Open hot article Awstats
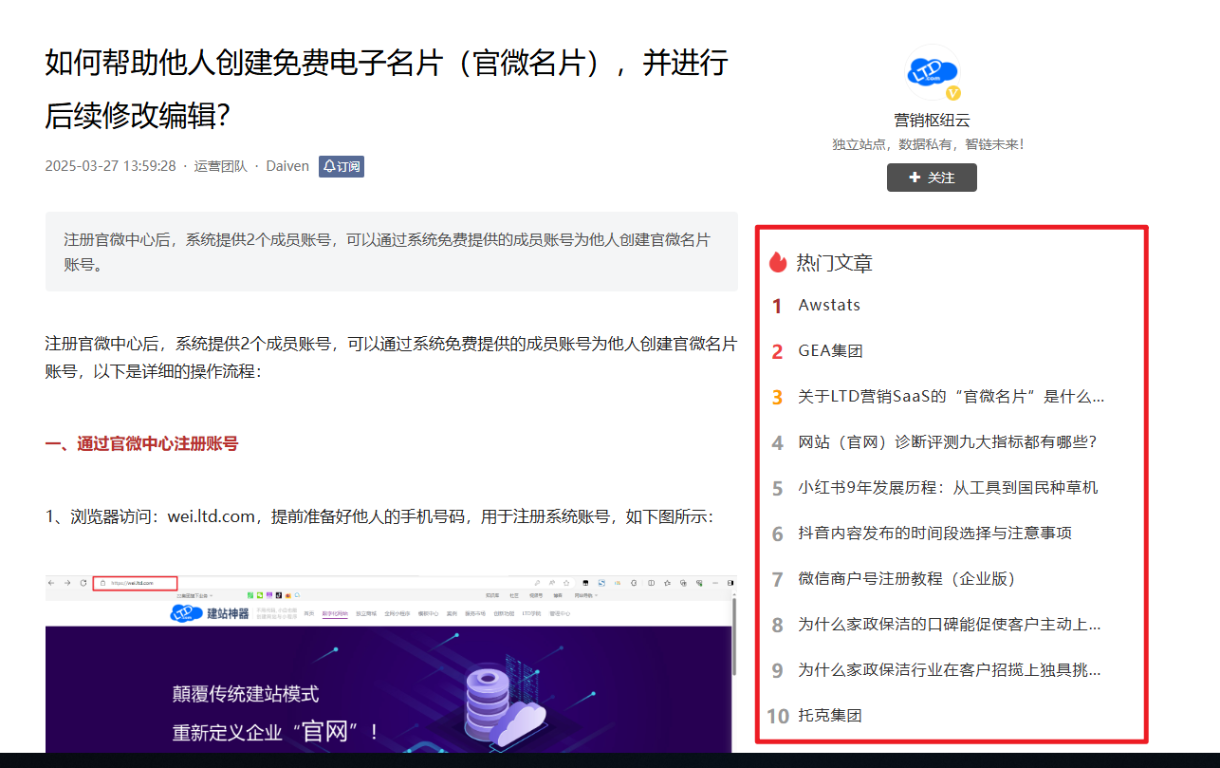This screenshot has height=768, width=1220. [x=829, y=305]
